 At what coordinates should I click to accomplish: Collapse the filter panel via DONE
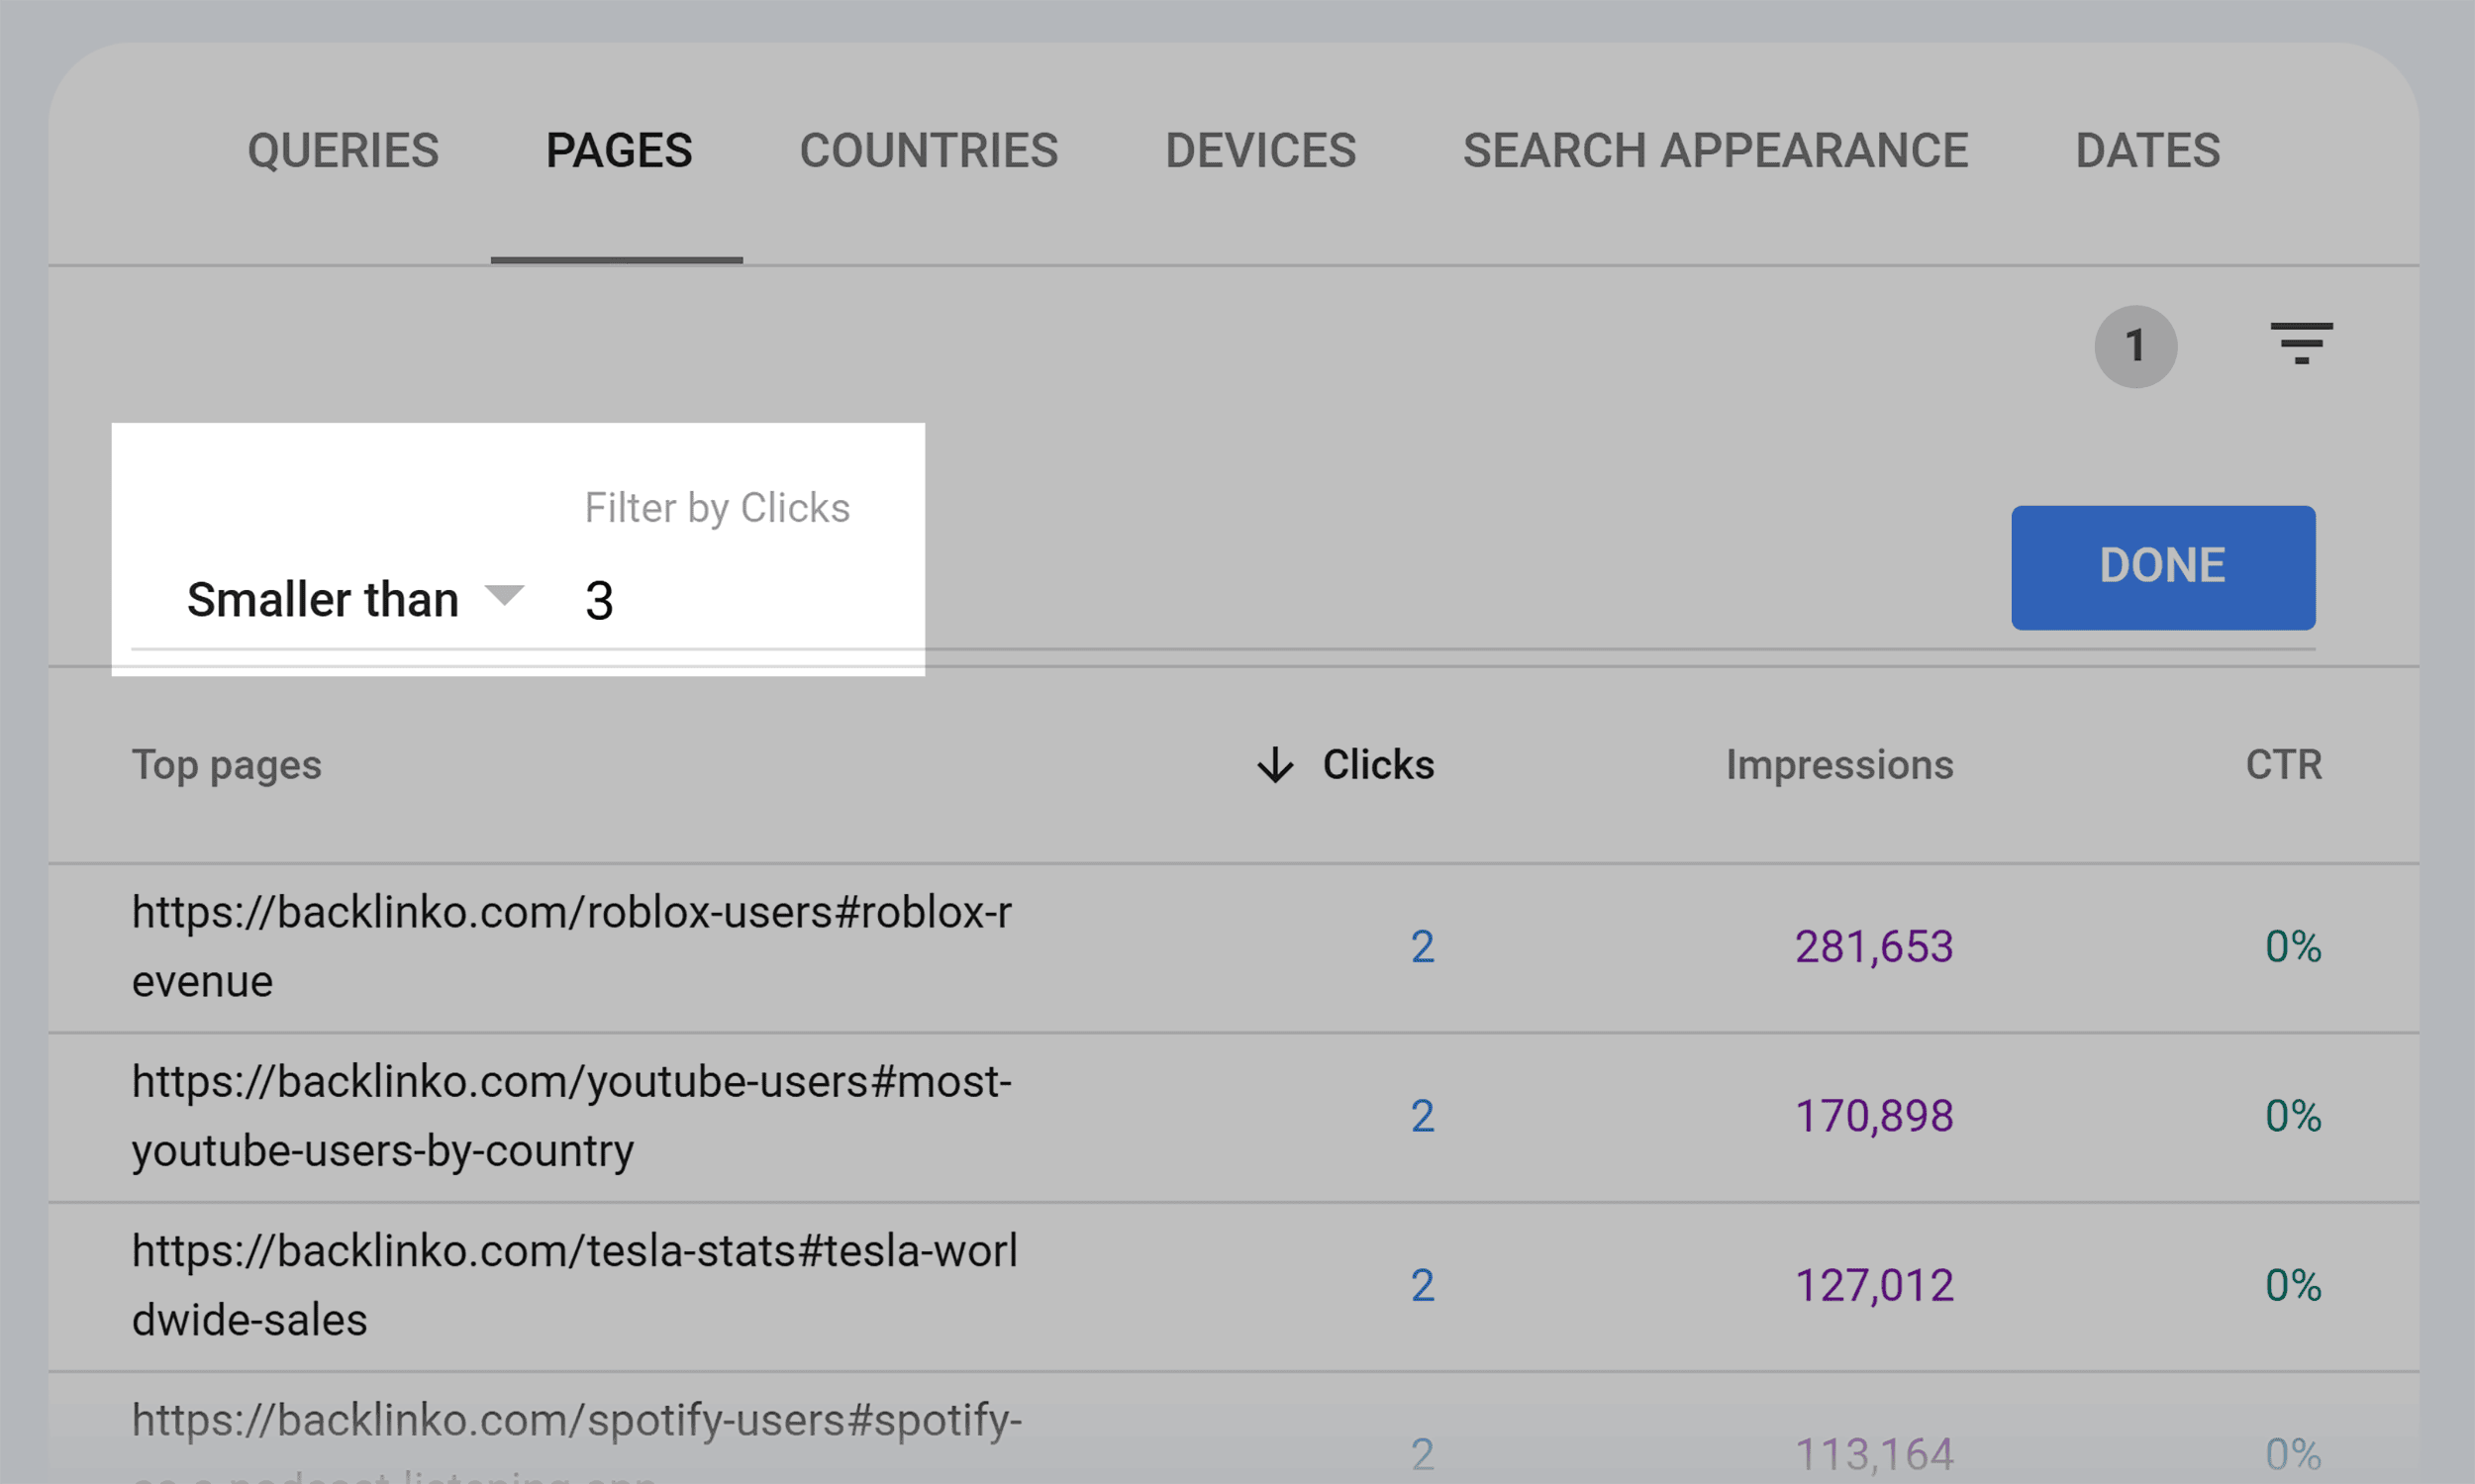[x=2162, y=567]
